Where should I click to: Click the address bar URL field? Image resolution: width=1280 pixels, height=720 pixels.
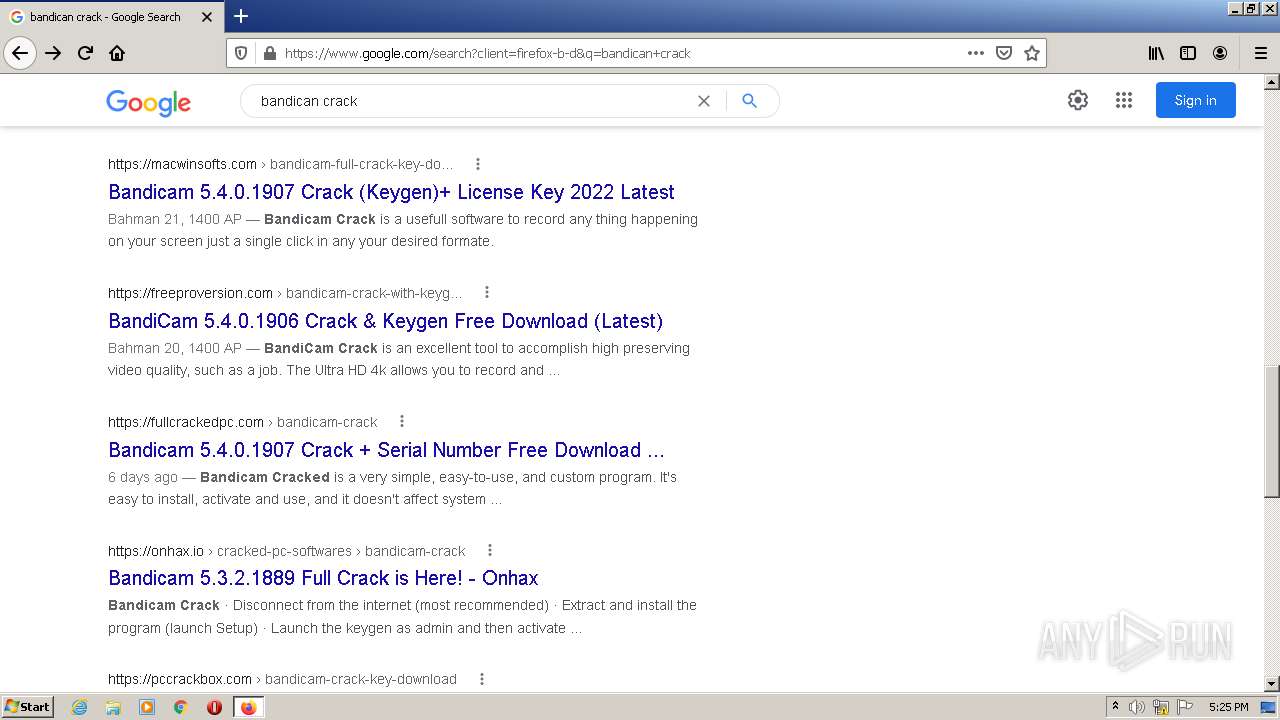click(x=620, y=53)
